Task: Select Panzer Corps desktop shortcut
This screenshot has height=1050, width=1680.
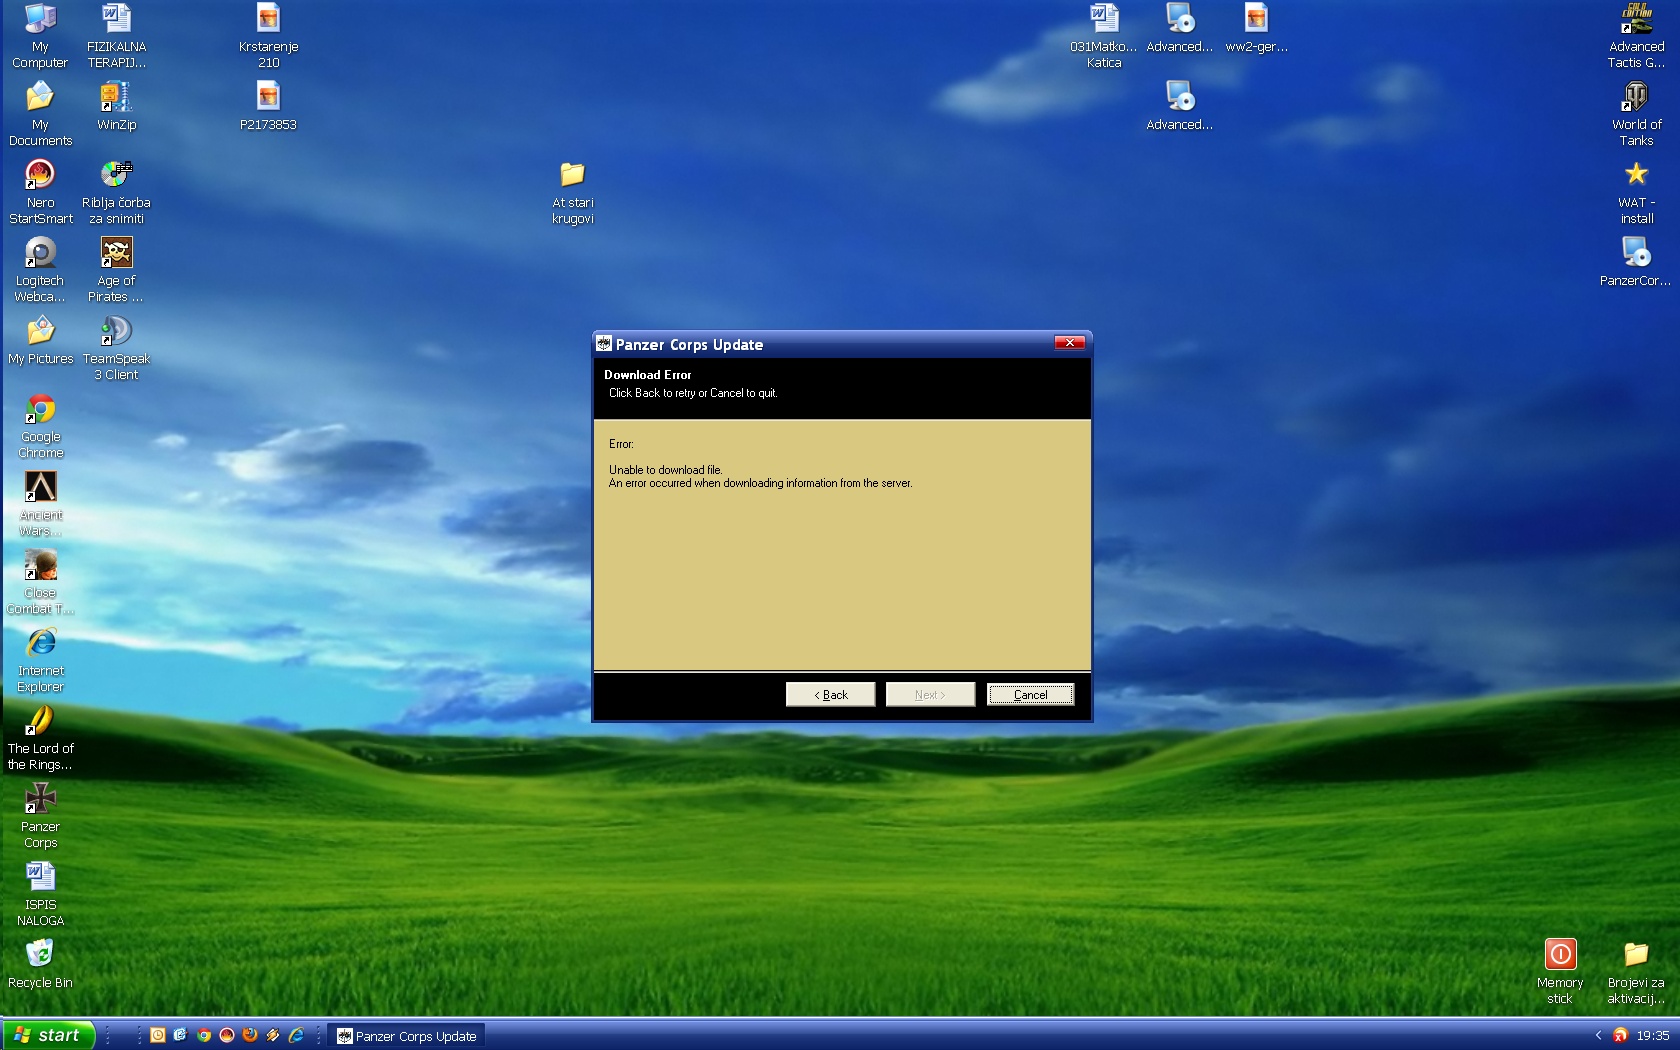Action: [40, 815]
